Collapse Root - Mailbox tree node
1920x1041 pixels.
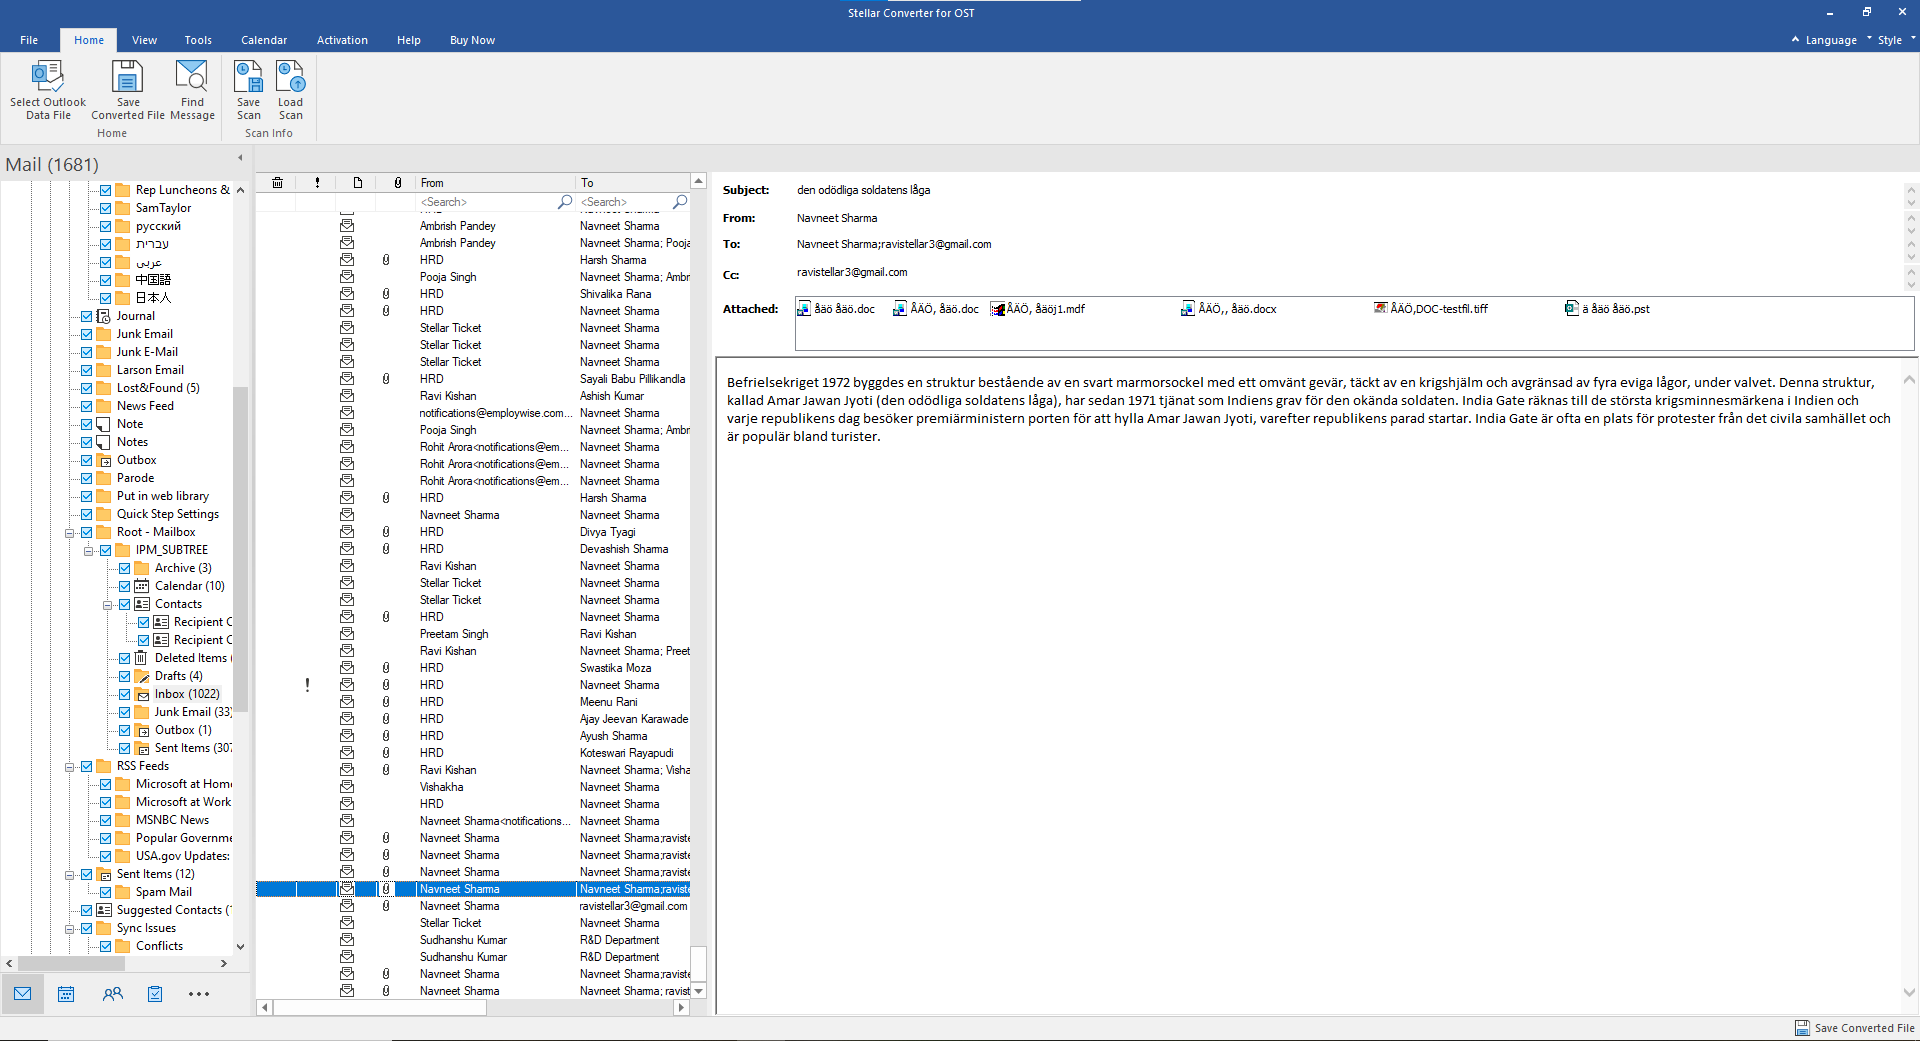(x=70, y=533)
